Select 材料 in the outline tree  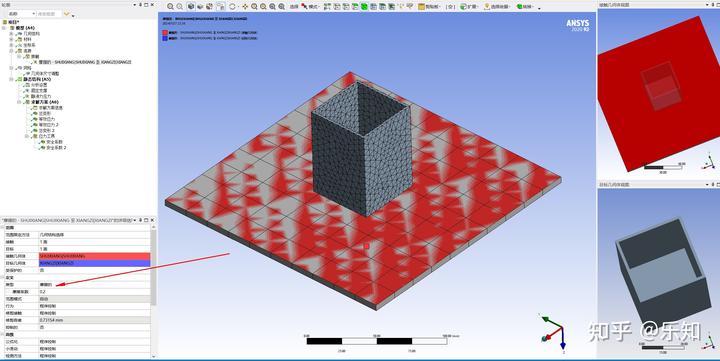28,39
